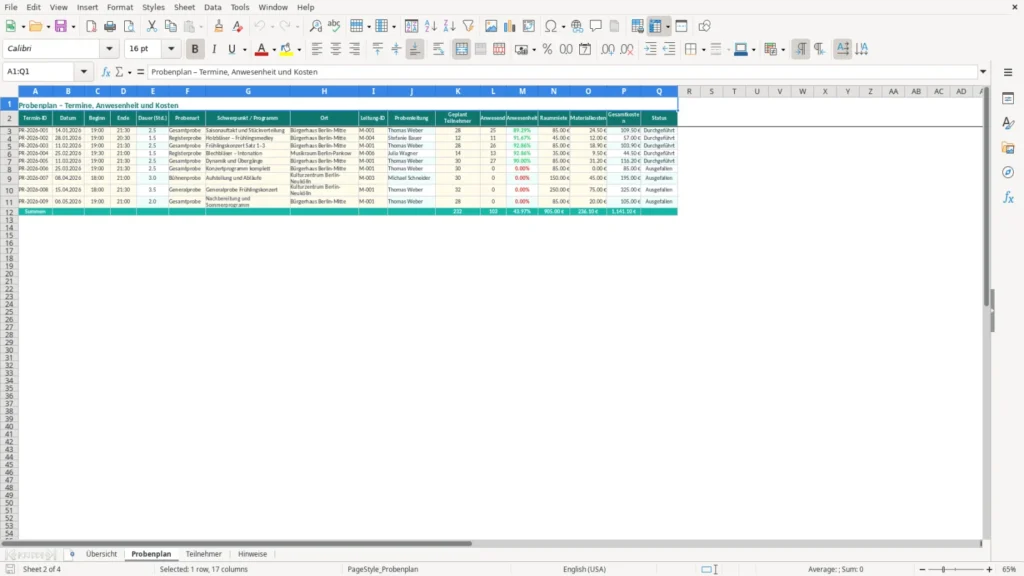Screen dimensions: 1024x576
Task: Insert a special character
Action: (x=551, y=26)
